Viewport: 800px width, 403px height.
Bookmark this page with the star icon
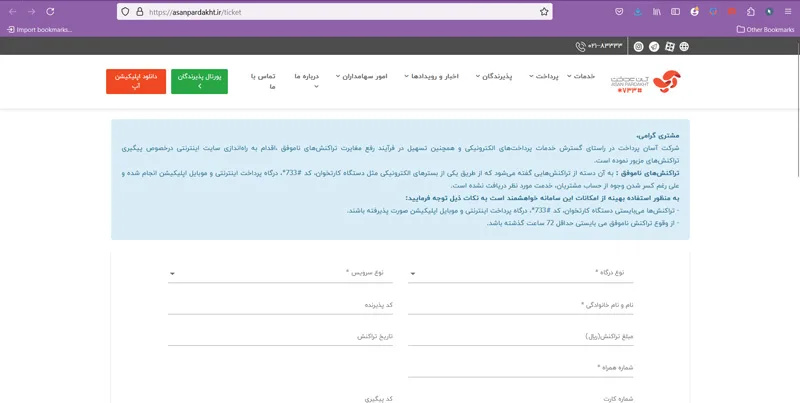point(544,12)
